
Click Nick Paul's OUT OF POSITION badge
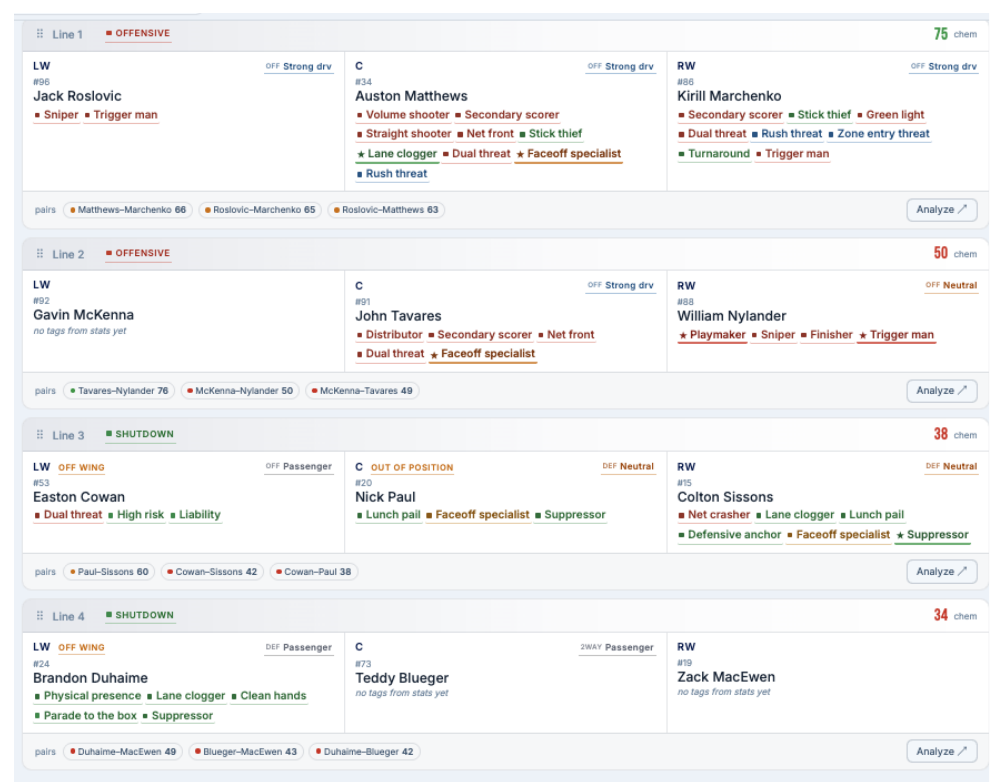(x=412, y=467)
